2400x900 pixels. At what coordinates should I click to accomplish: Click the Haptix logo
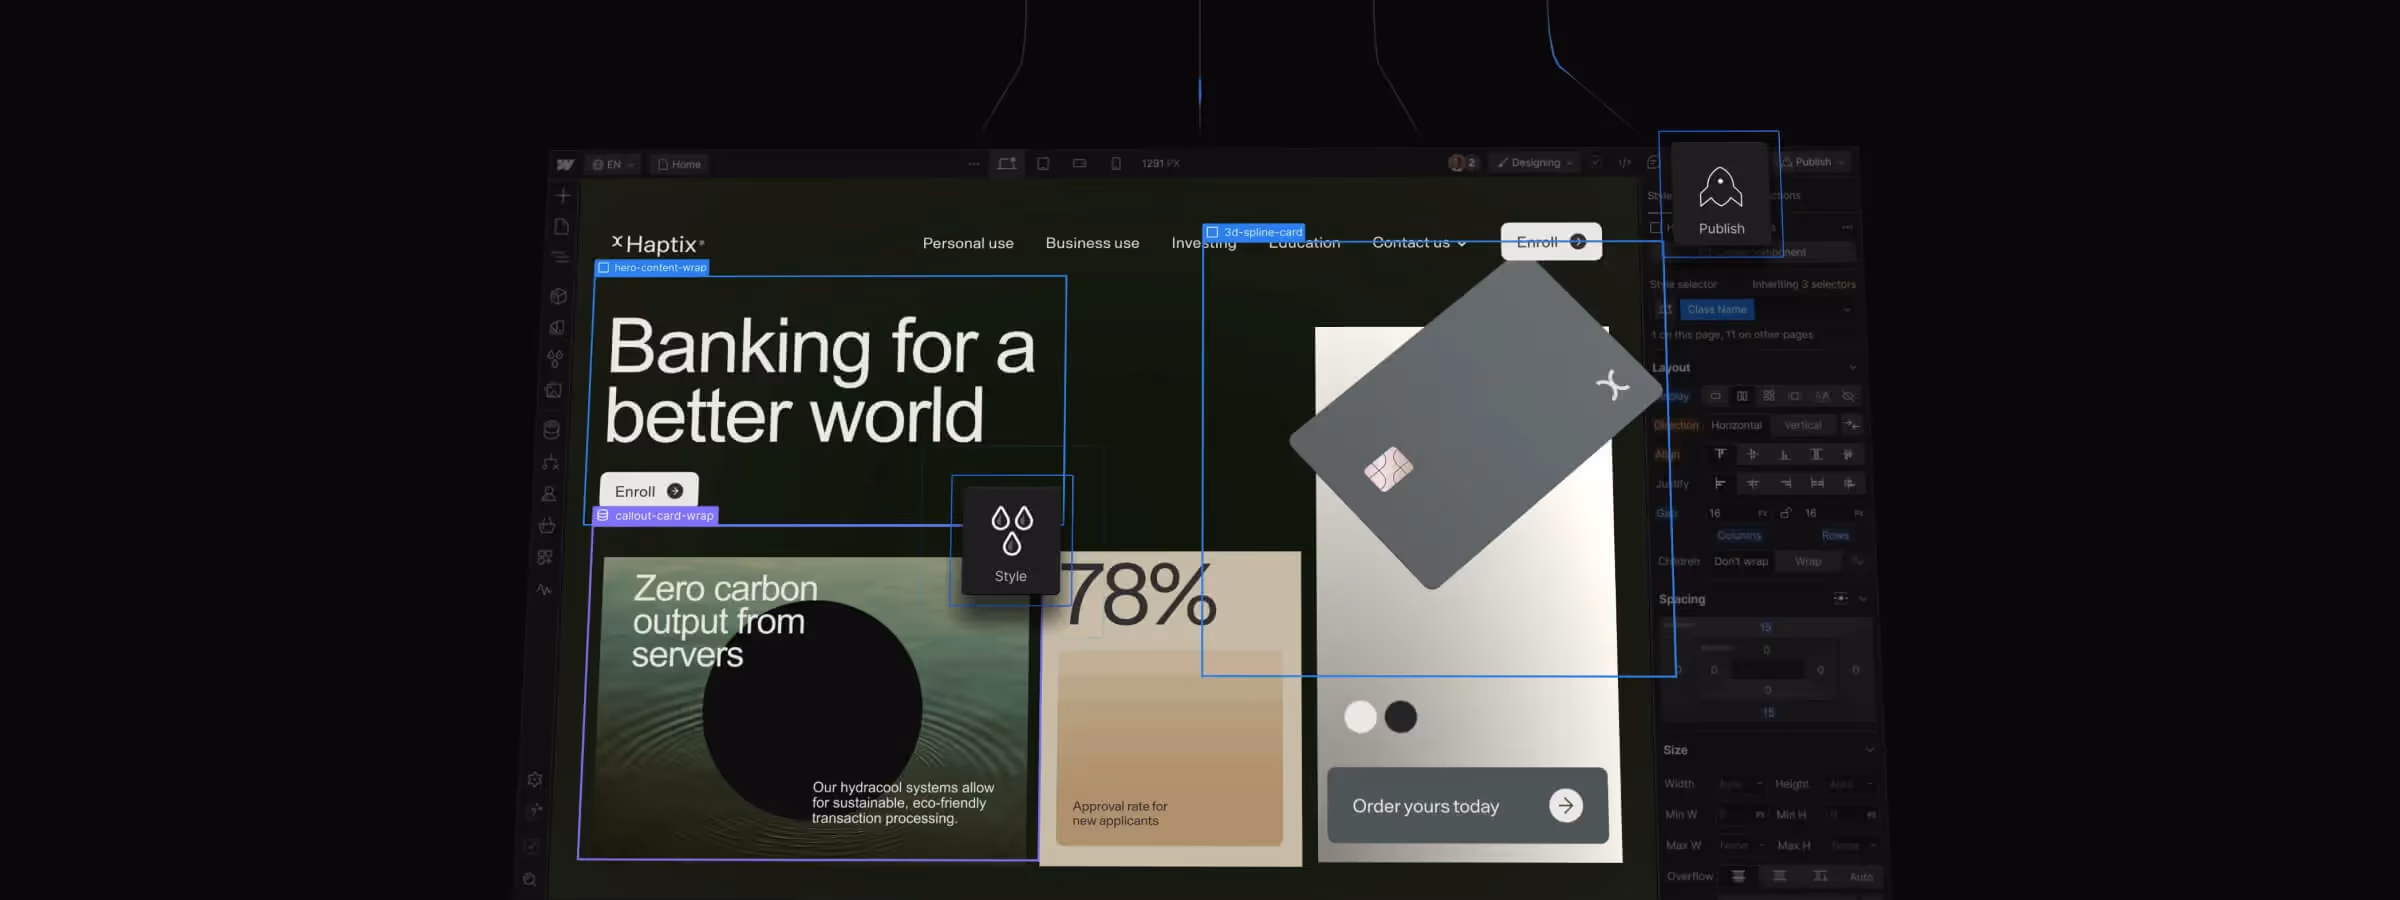point(658,243)
